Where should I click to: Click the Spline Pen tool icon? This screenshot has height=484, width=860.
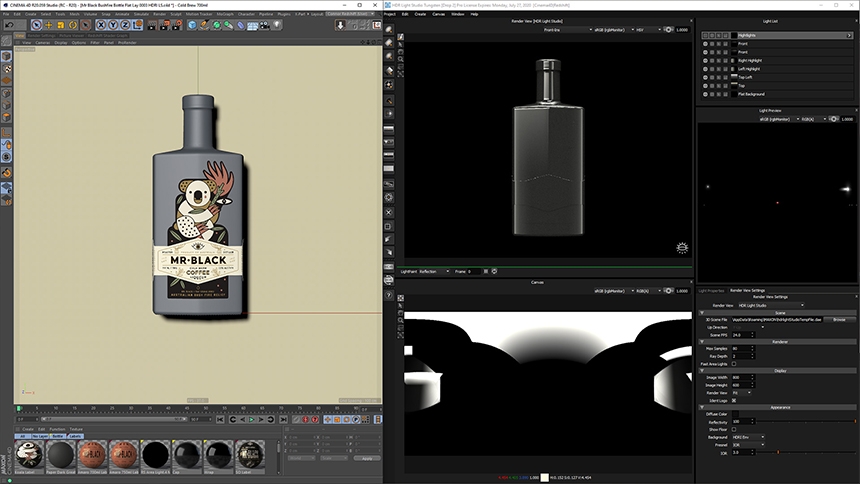pos(204,25)
